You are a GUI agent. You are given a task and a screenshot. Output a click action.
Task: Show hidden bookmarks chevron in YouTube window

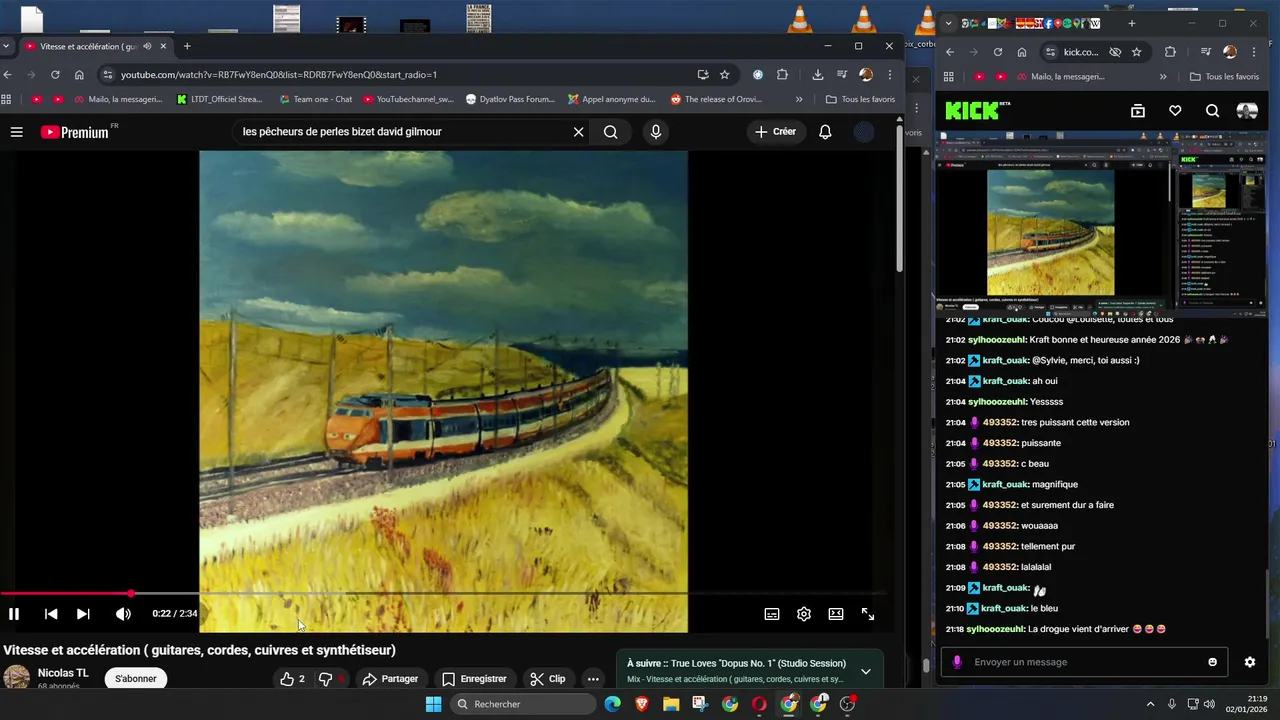coord(799,99)
